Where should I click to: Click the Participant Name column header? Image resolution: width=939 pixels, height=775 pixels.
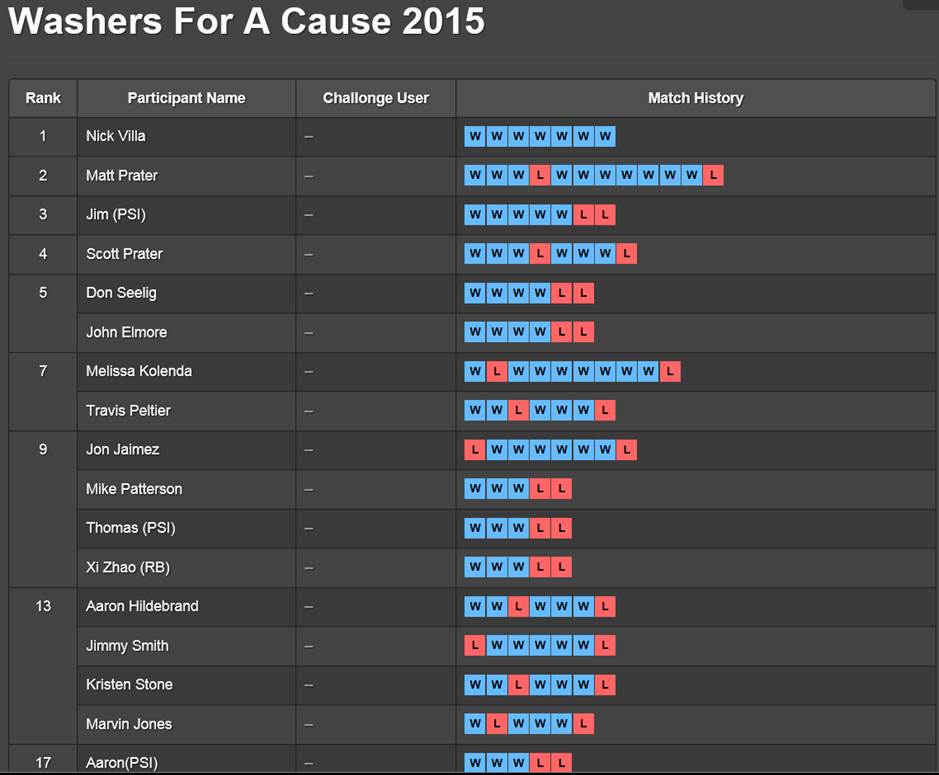pos(186,98)
